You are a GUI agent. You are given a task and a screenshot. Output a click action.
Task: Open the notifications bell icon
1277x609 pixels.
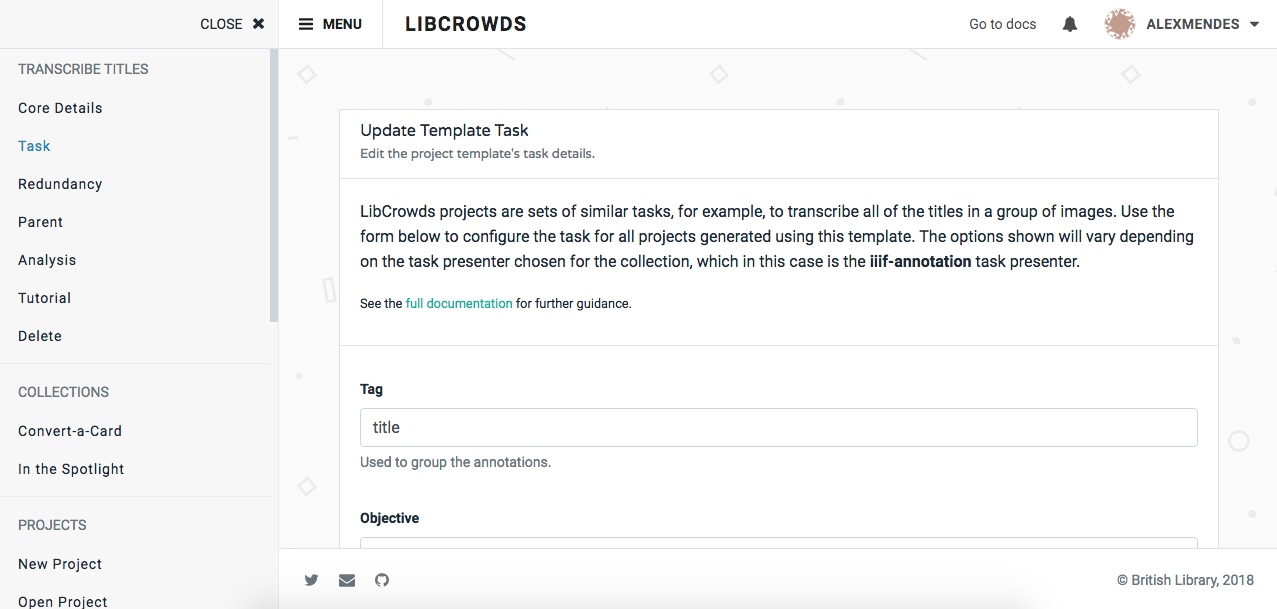[1069, 23]
